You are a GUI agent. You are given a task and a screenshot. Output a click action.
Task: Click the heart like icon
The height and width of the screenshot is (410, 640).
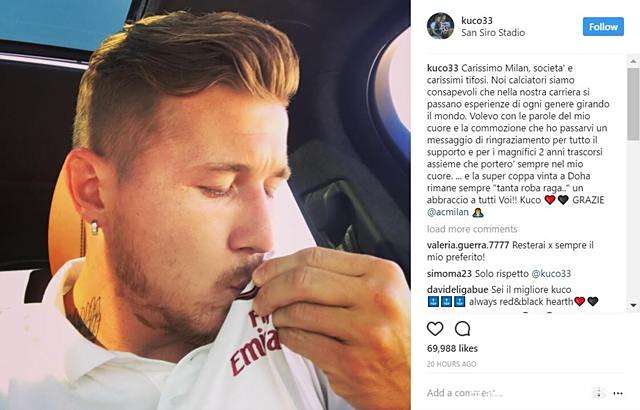pos(435,328)
